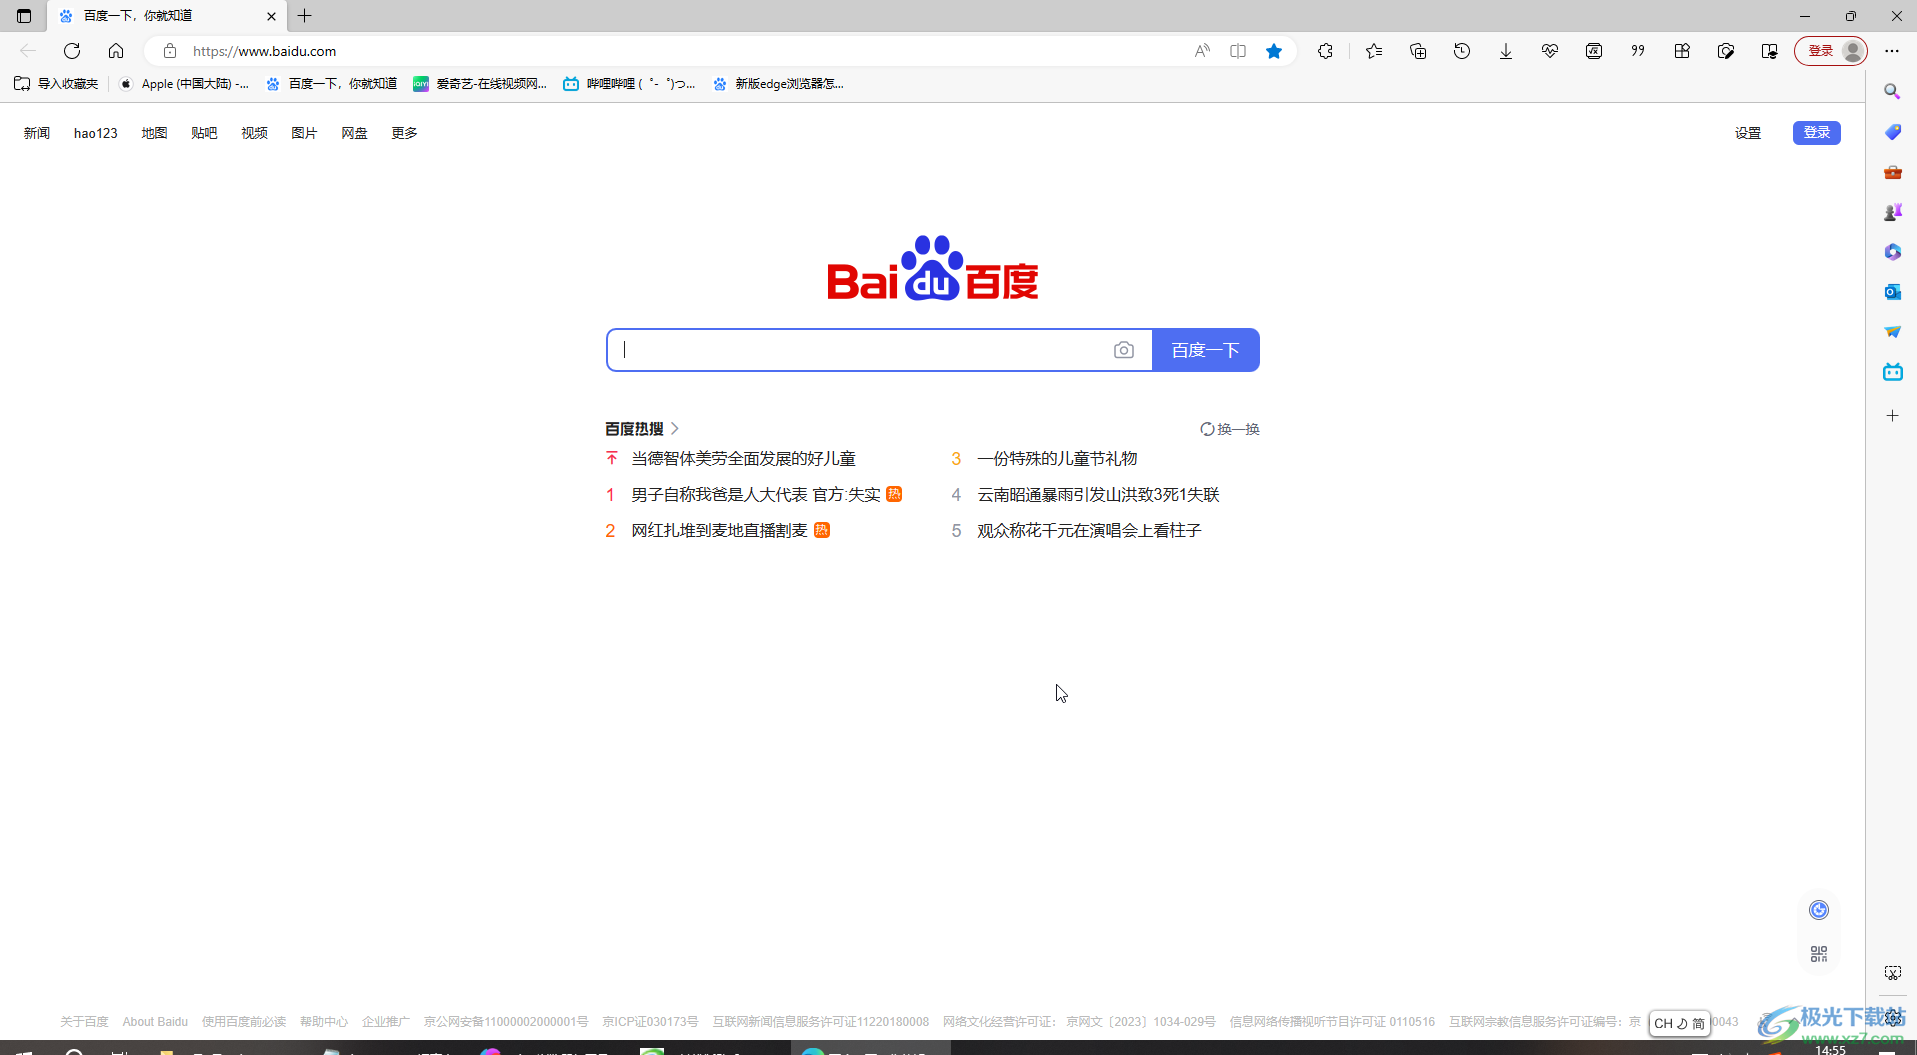Open the Baidu 设置 menu
The width and height of the screenshot is (1917, 1055).
pyautogui.click(x=1748, y=133)
